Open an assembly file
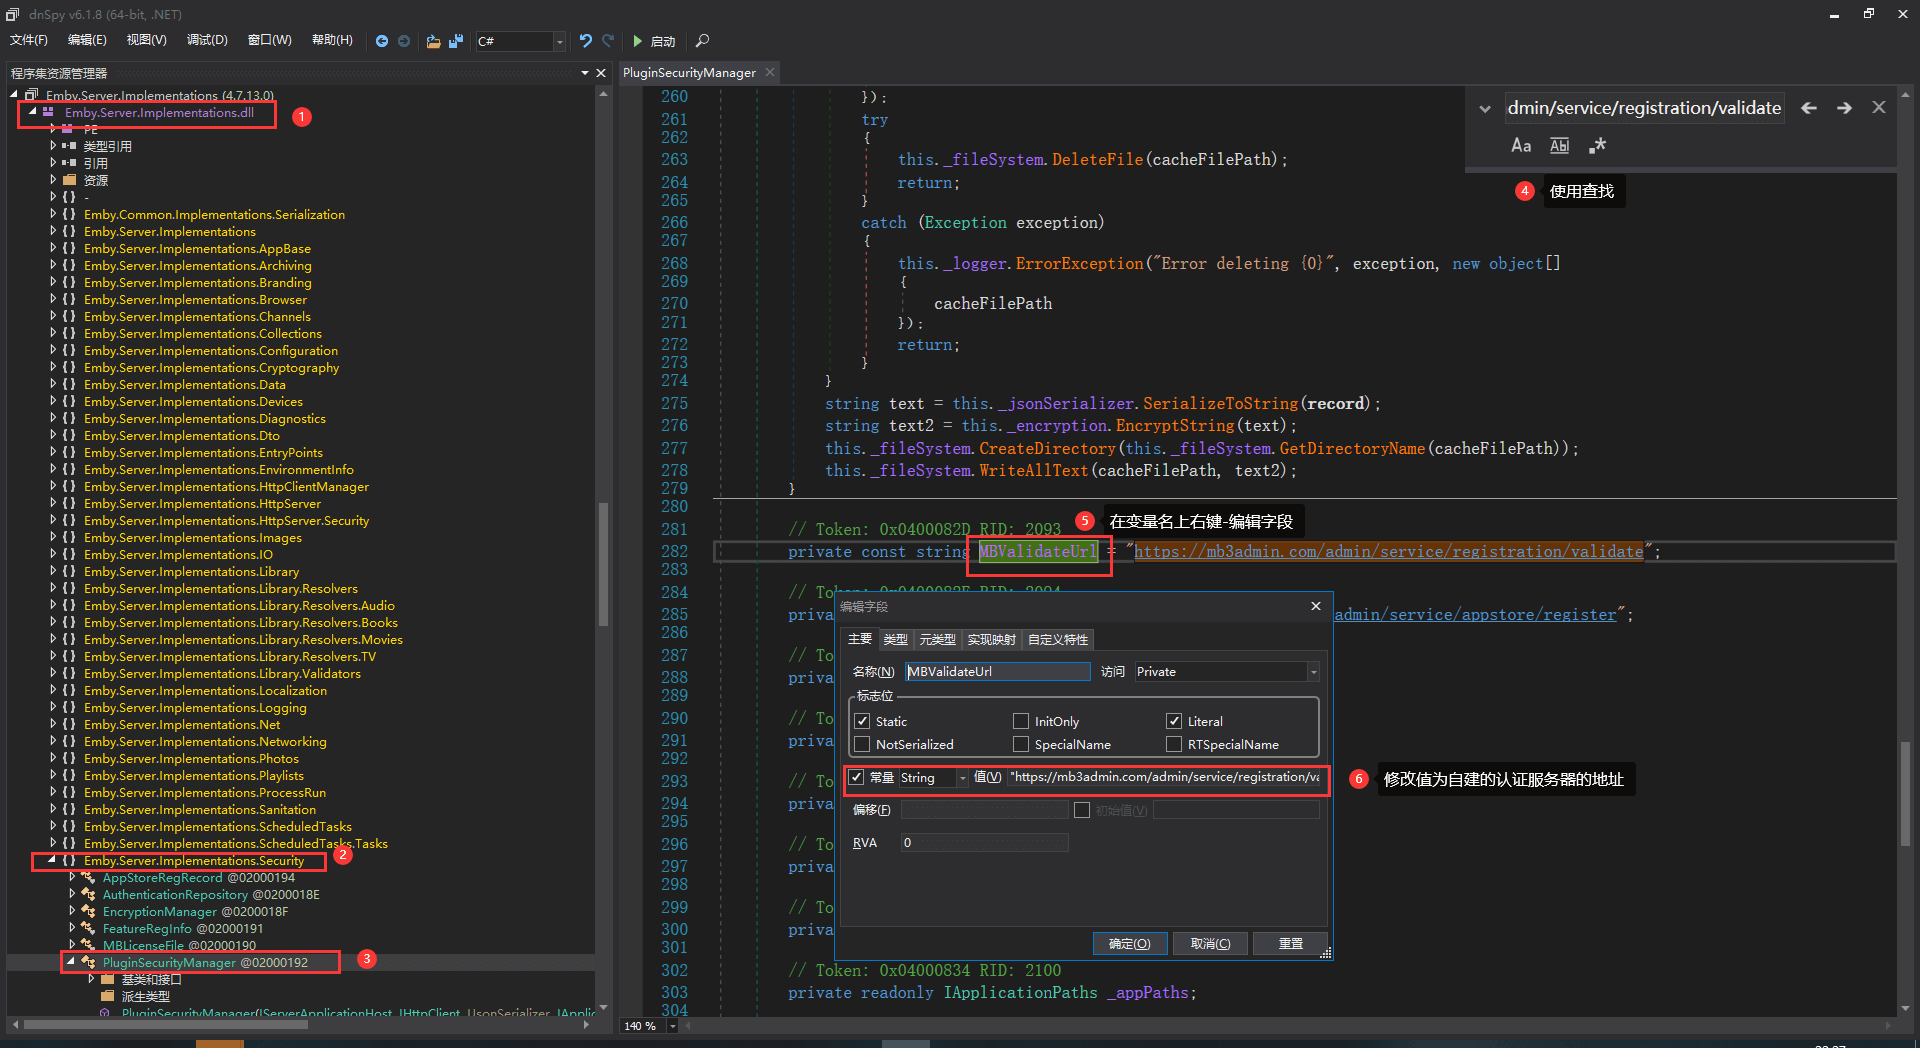This screenshot has width=1920, height=1048. click(x=433, y=41)
